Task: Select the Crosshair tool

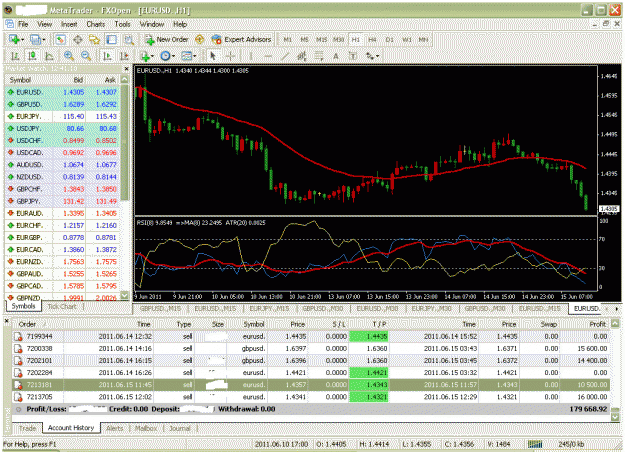Action: click(230, 56)
